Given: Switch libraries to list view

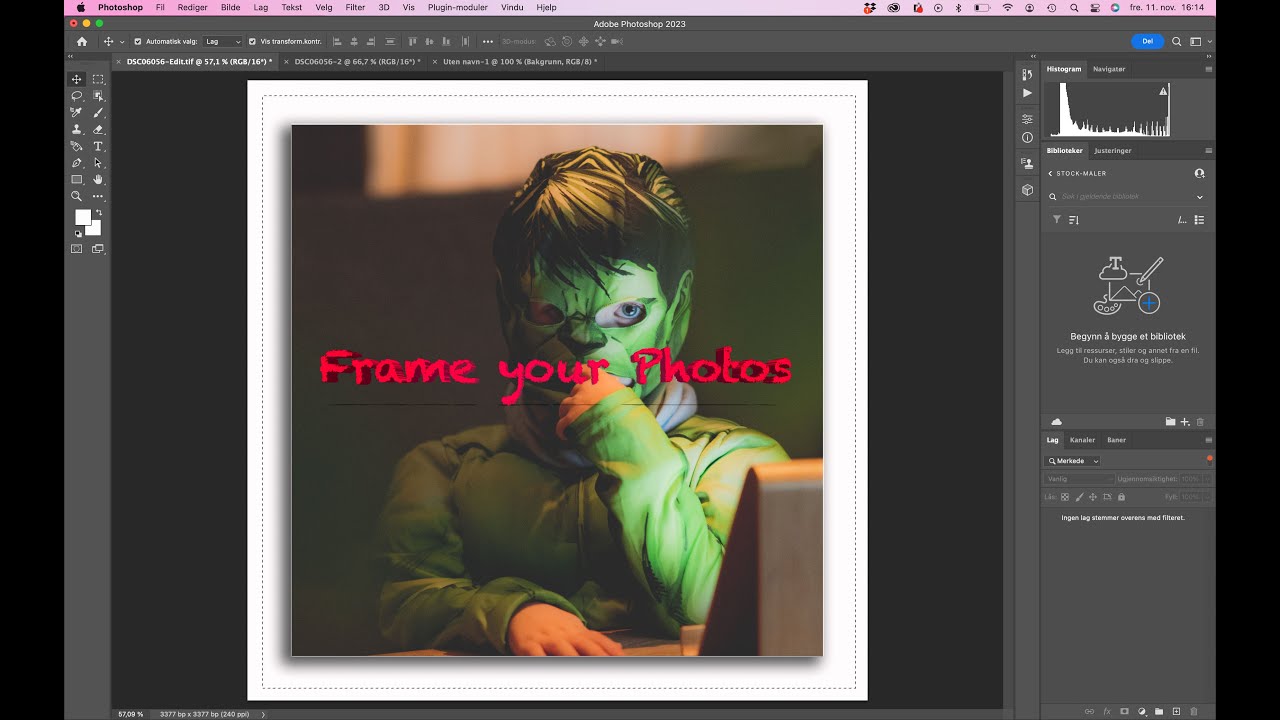Looking at the screenshot, I should 1199,220.
